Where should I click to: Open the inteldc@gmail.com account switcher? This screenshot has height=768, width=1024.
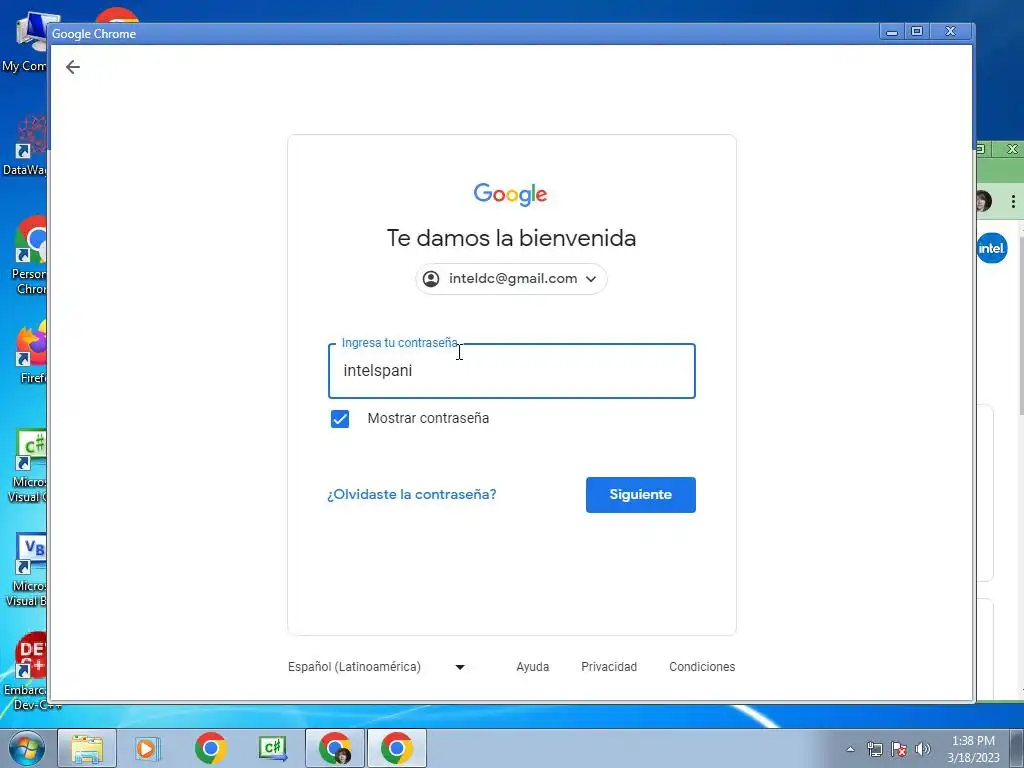[511, 279]
